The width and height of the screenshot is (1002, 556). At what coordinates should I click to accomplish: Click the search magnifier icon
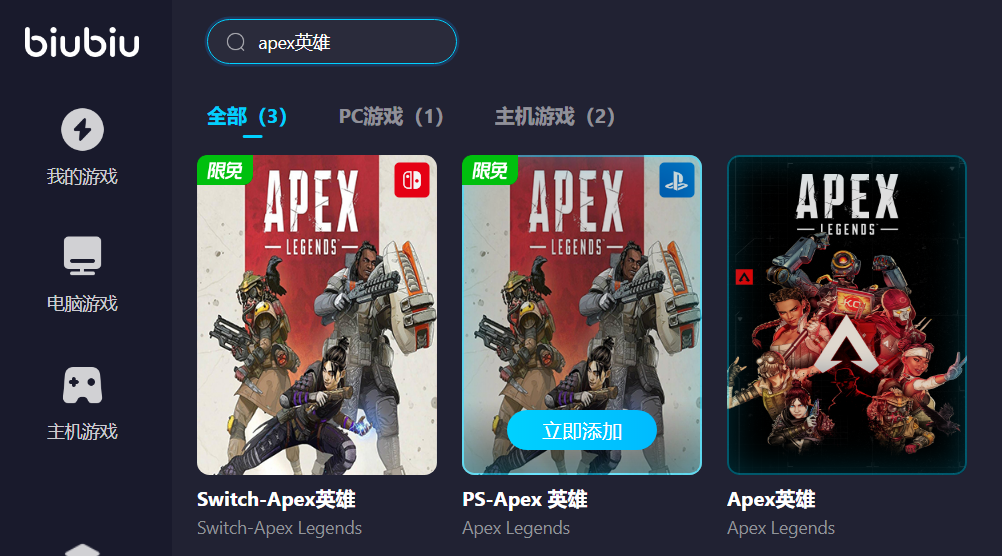(236, 42)
